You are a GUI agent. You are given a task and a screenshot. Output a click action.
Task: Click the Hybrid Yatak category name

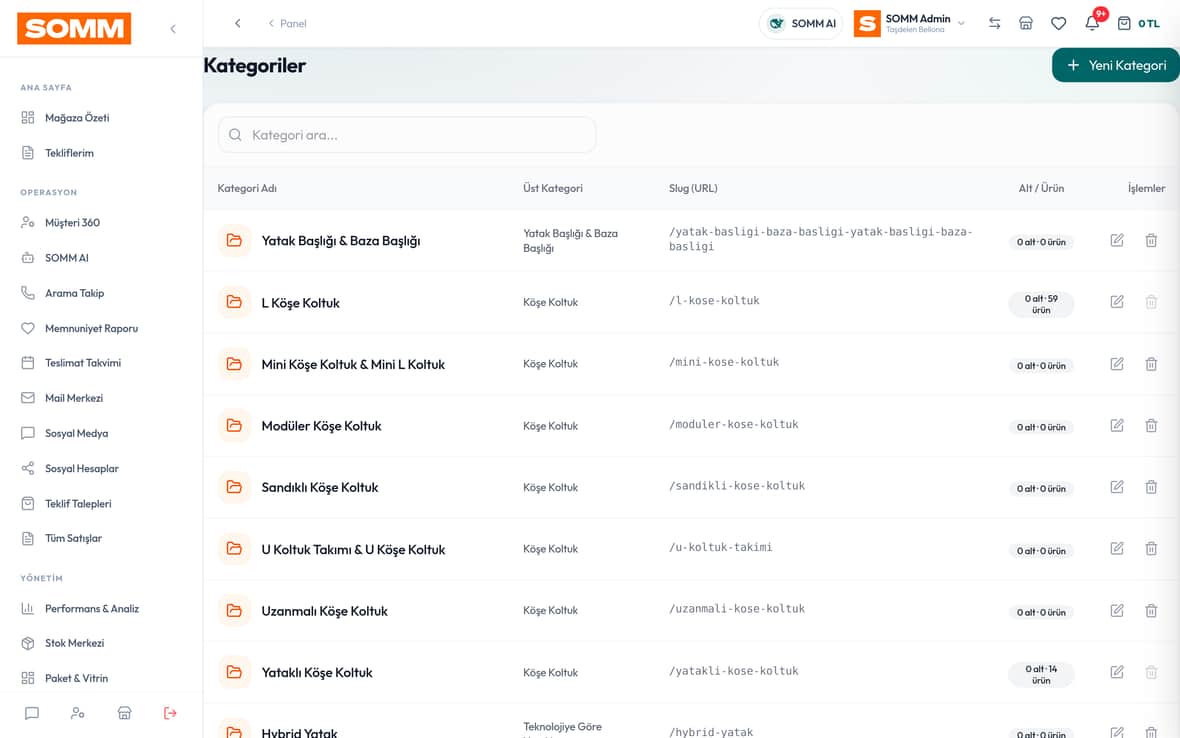[300, 733]
